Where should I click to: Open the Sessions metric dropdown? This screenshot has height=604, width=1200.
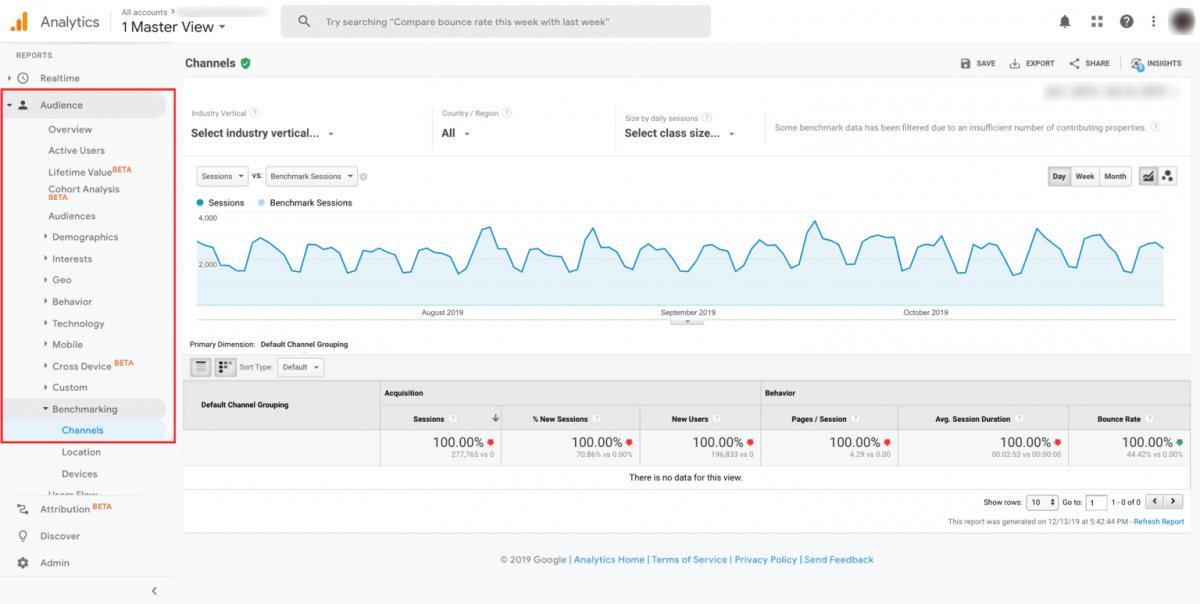coord(222,176)
